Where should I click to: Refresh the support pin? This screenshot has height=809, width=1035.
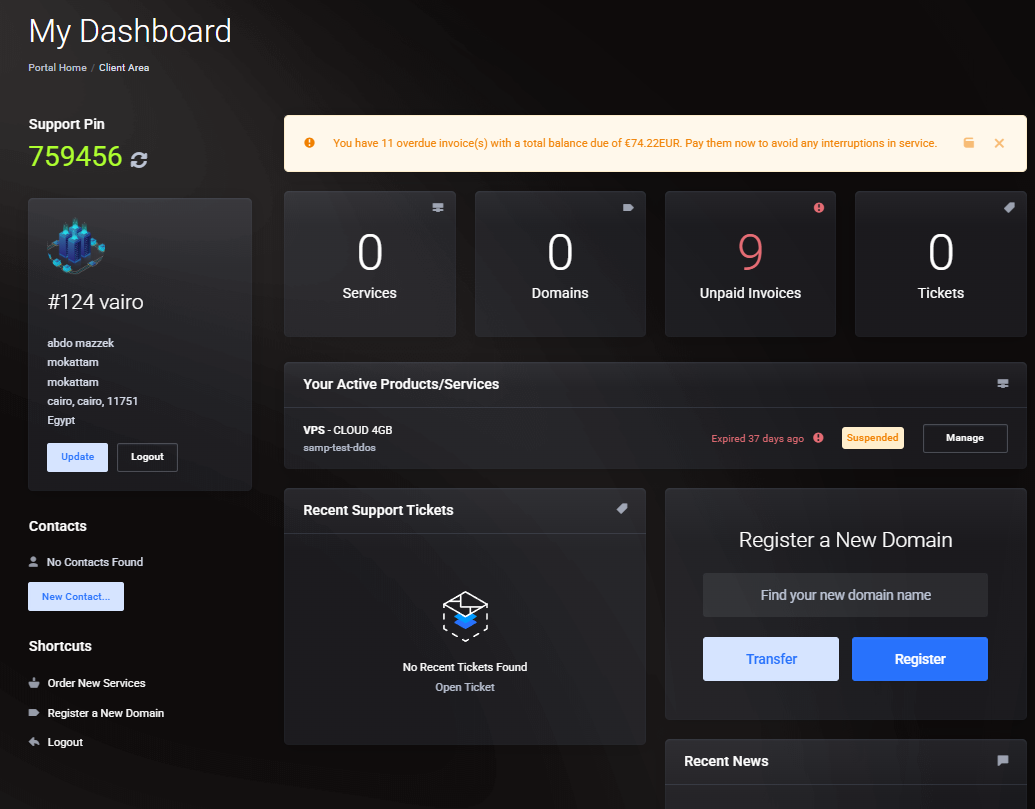[139, 160]
